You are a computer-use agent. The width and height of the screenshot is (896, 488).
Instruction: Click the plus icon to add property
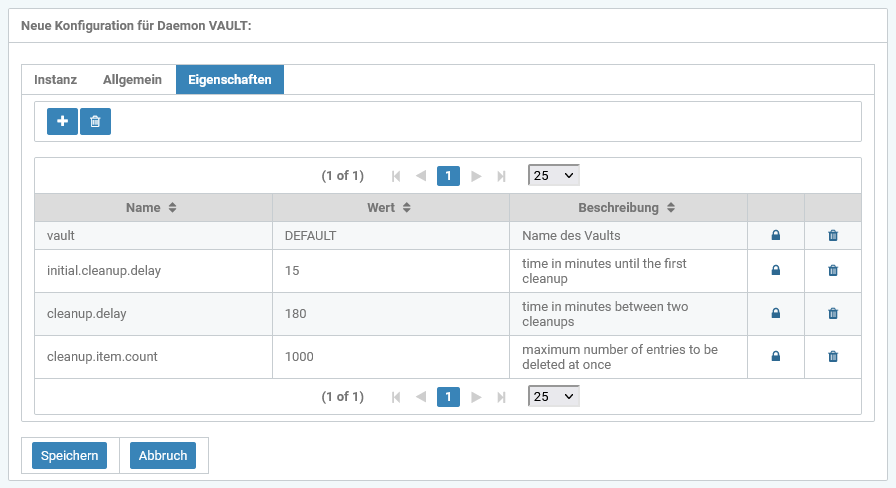[x=62, y=121]
